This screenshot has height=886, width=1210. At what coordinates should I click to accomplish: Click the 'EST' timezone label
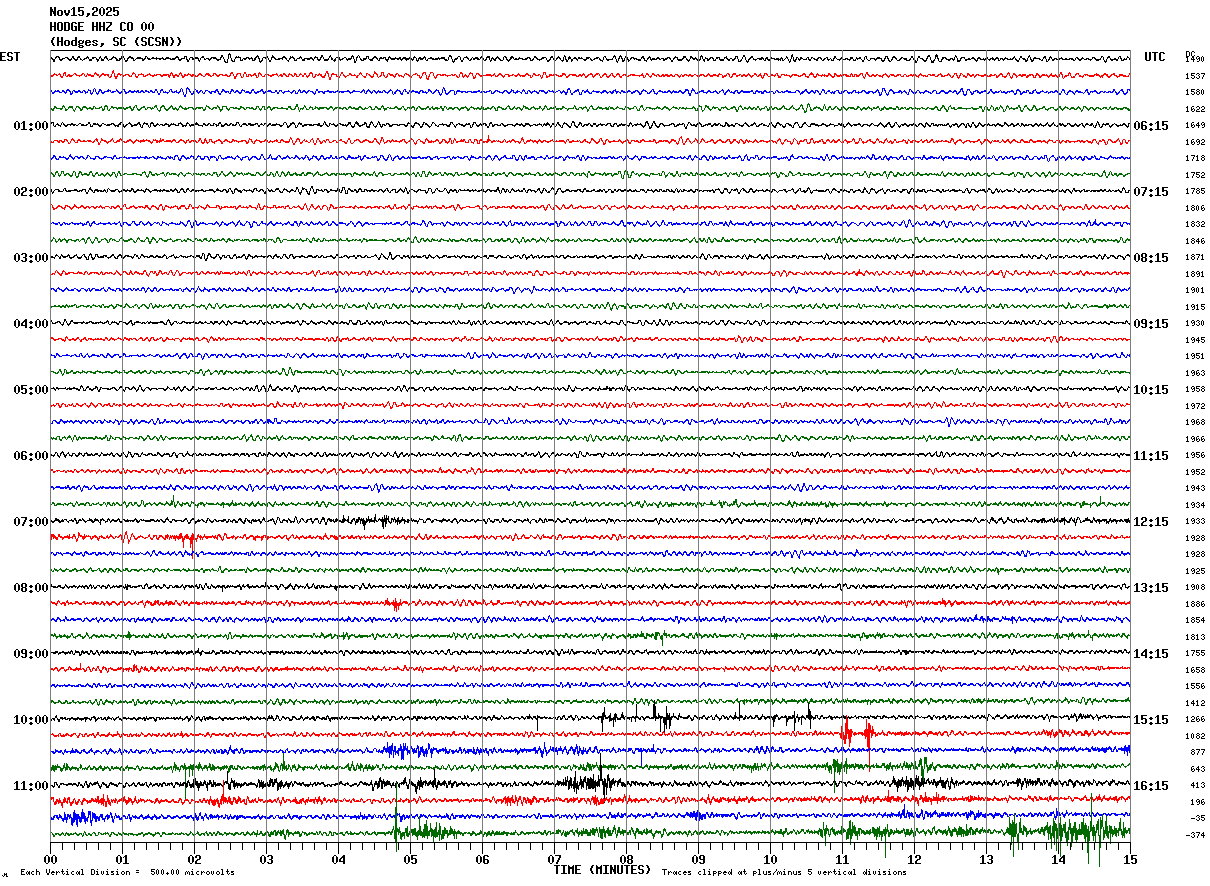tap(10, 57)
